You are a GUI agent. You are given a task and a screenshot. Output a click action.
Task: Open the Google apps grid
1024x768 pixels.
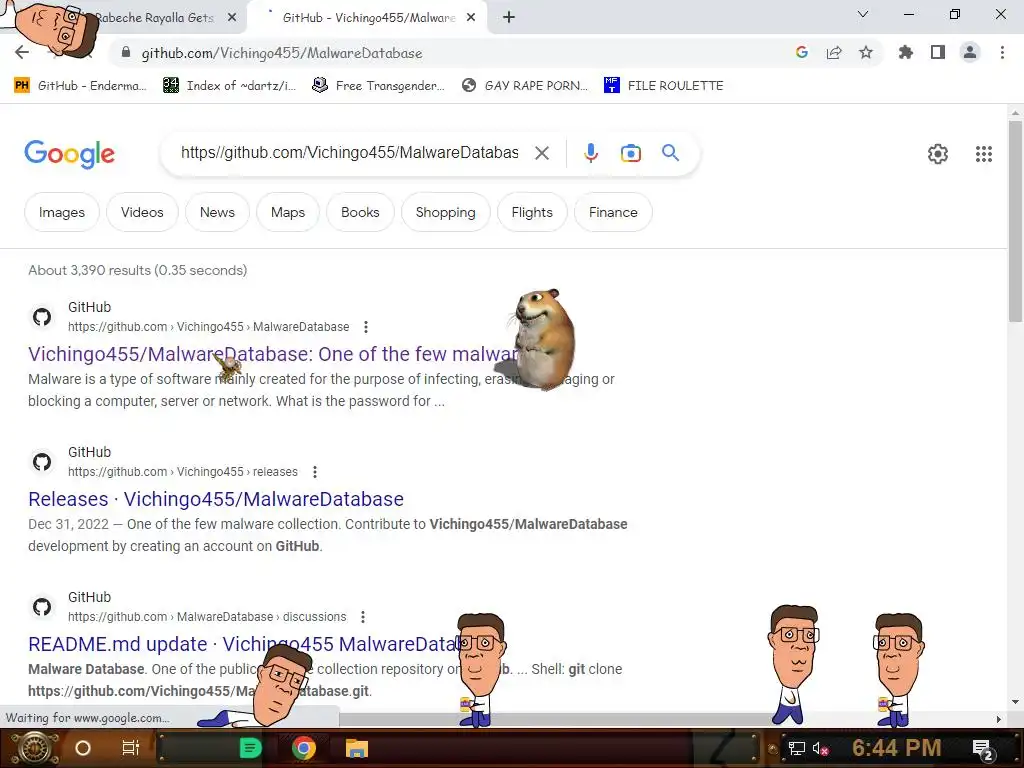pyautogui.click(x=984, y=154)
